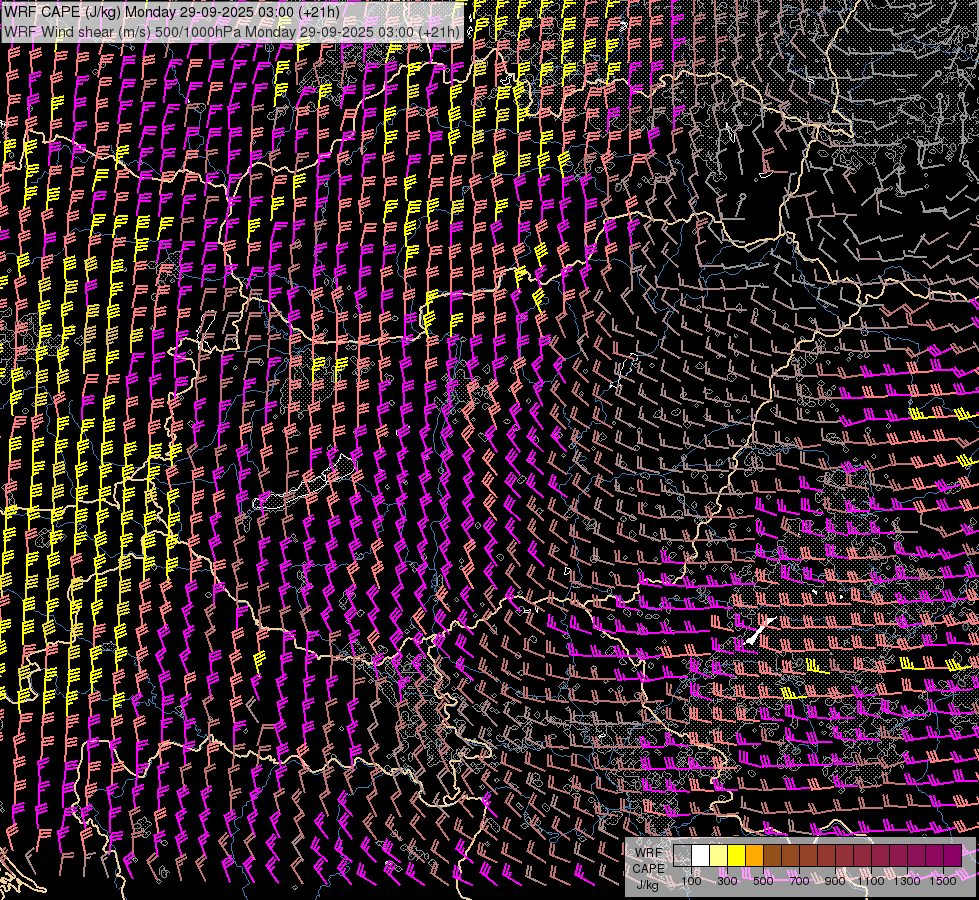The image size is (979, 900).
Task: Click the 'J/kg' unit label in legend
Action: point(648,884)
